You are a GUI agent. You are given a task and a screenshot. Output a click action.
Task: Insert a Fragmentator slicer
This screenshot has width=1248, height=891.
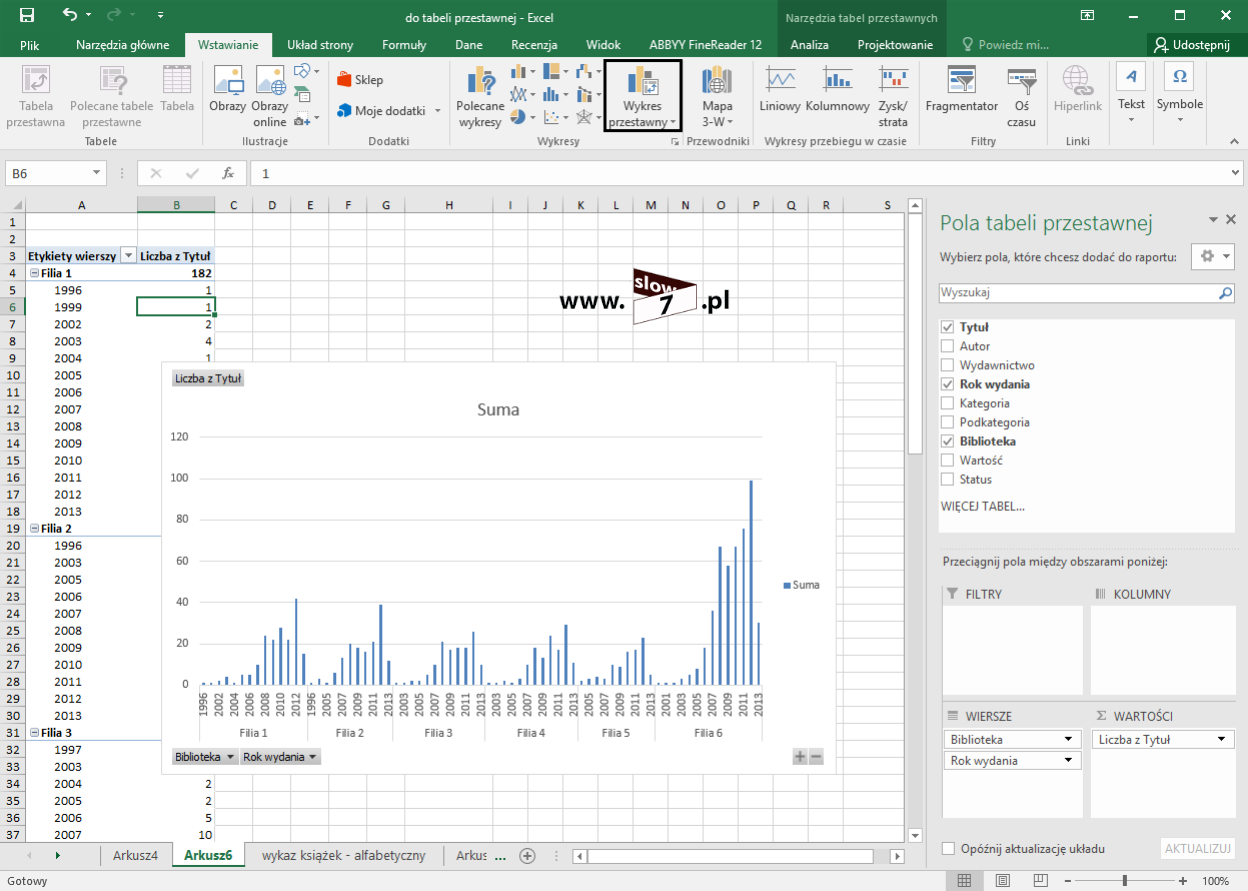962,91
